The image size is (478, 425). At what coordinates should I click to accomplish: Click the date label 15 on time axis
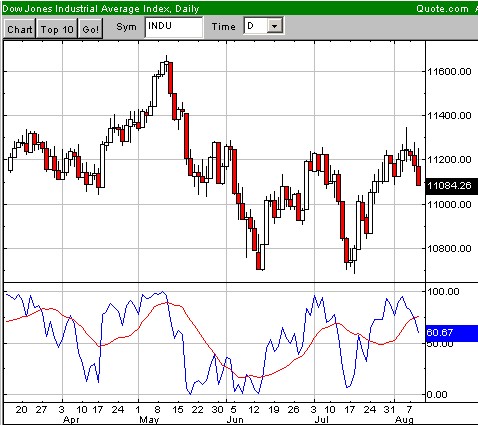178,409
